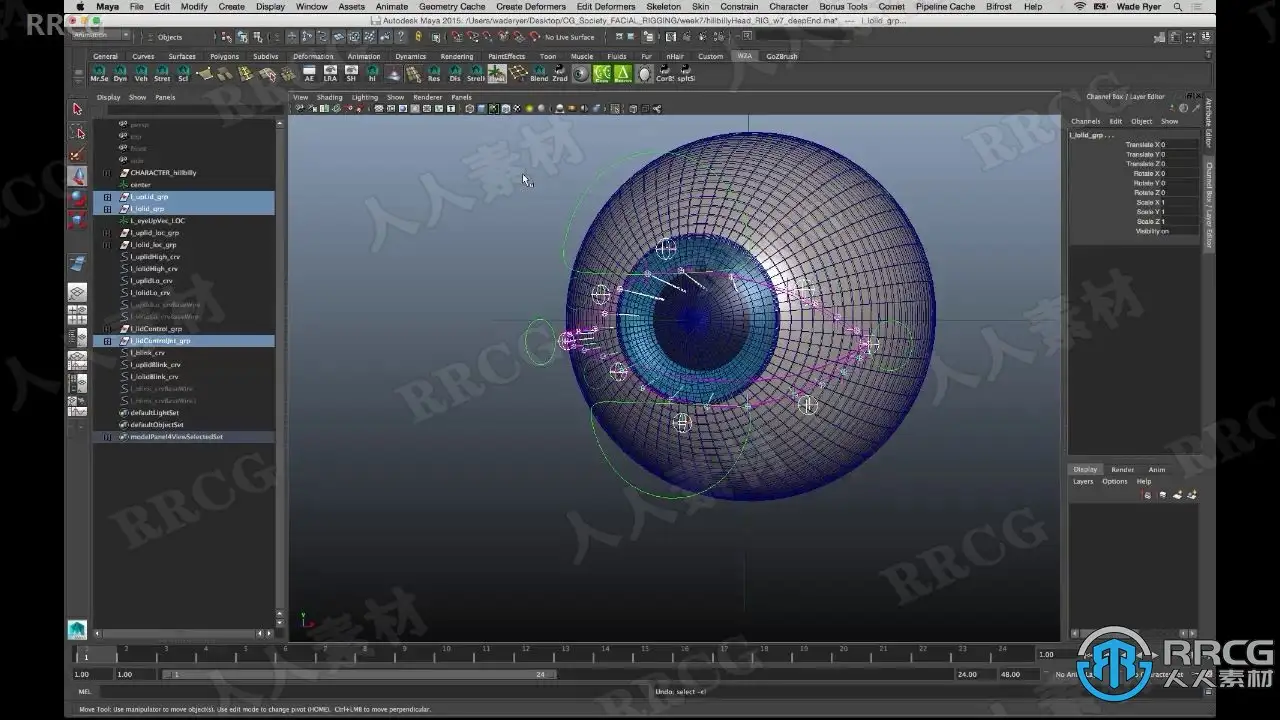Open the Wi-Fi status menu
The width and height of the screenshot is (1280, 720).
[x=1080, y=6]
